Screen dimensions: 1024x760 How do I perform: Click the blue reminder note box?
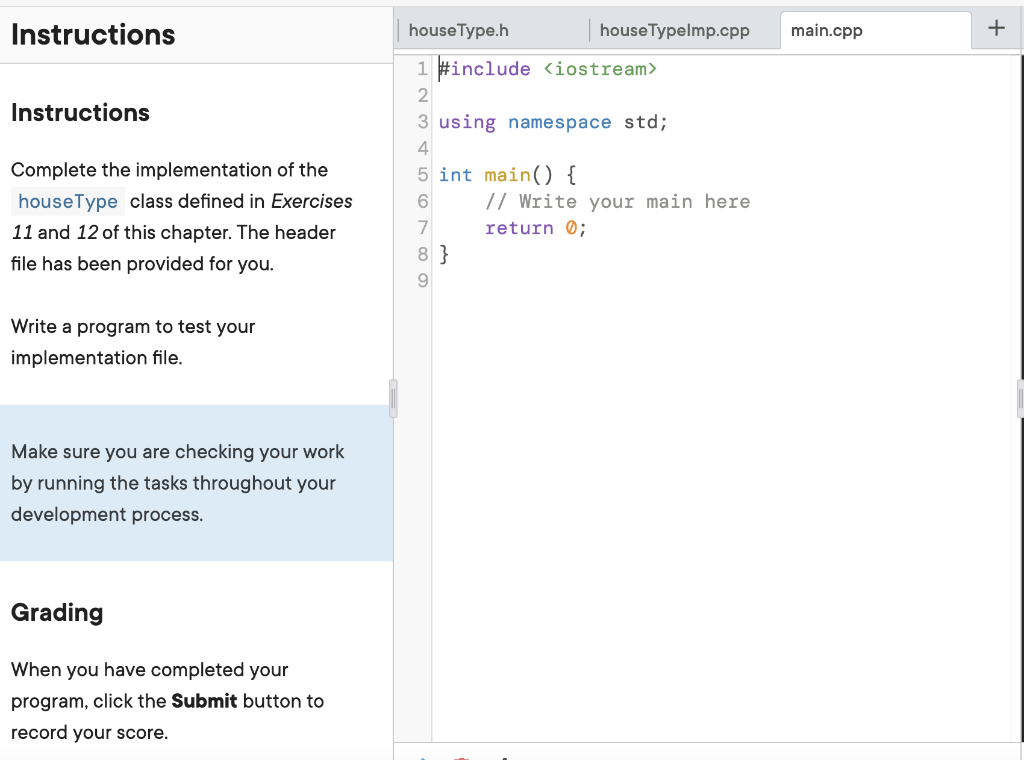(196, 482)
